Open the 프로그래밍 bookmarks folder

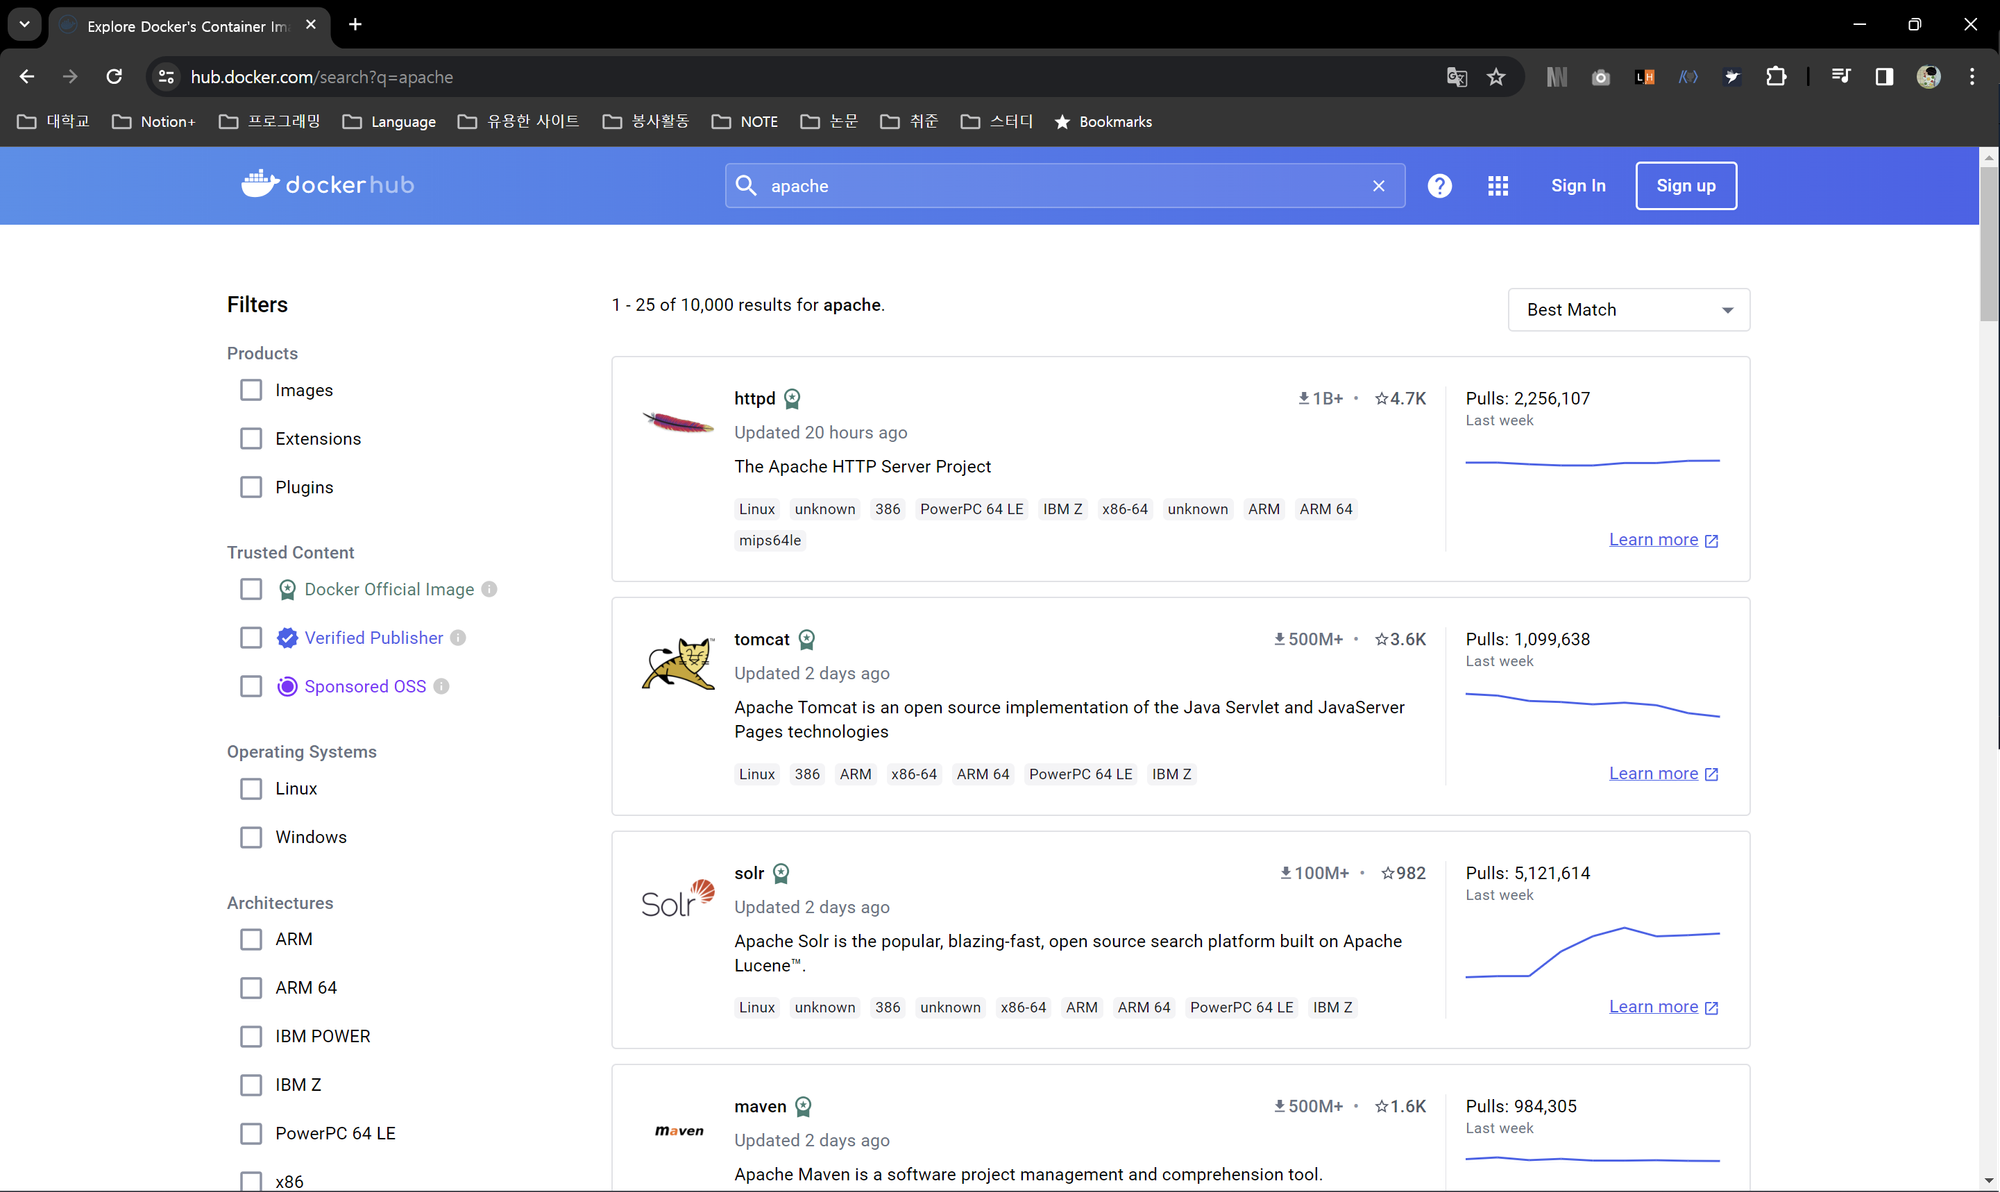pyautogui.click(x=270, y=121)
